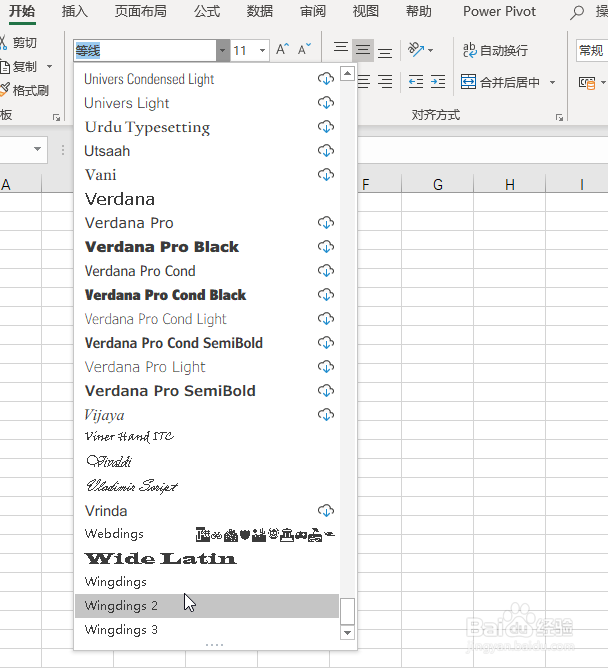Click the 剪切 cut button
This screenshot has height=668, width=608.
tap(19, 43)
